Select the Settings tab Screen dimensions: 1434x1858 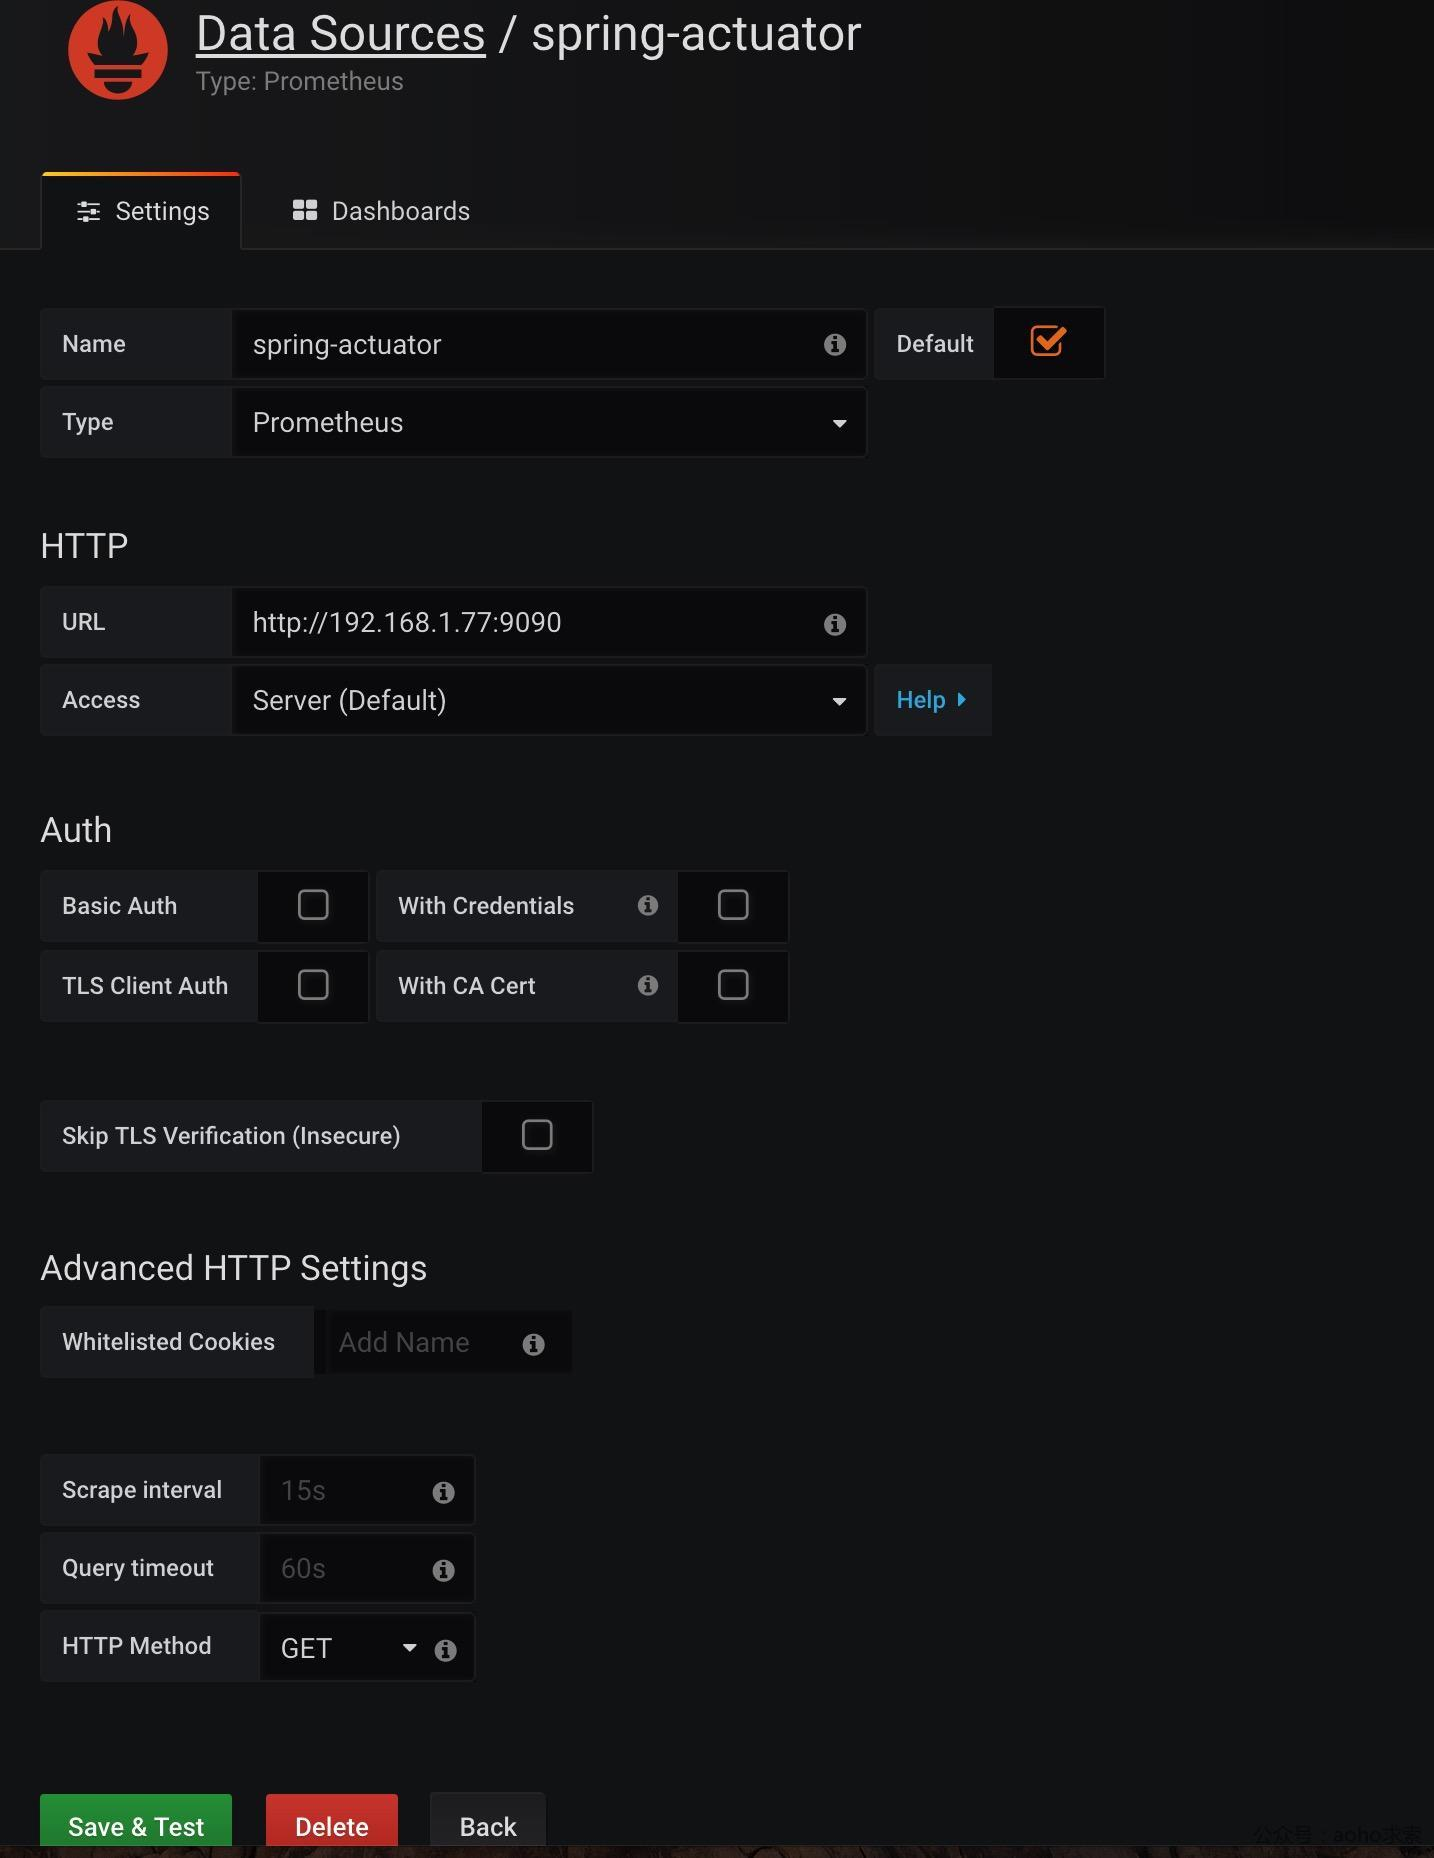tap(142, 211)
